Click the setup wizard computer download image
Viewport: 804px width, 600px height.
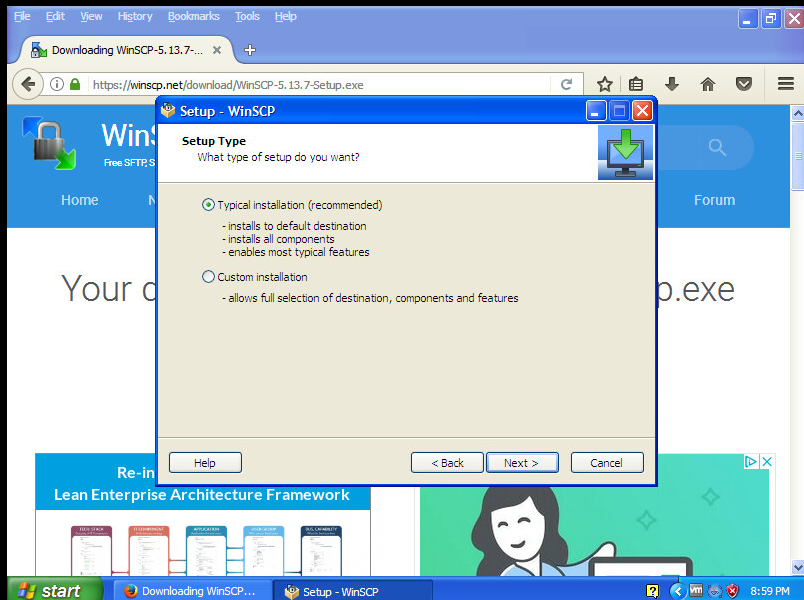pos(626,153)
